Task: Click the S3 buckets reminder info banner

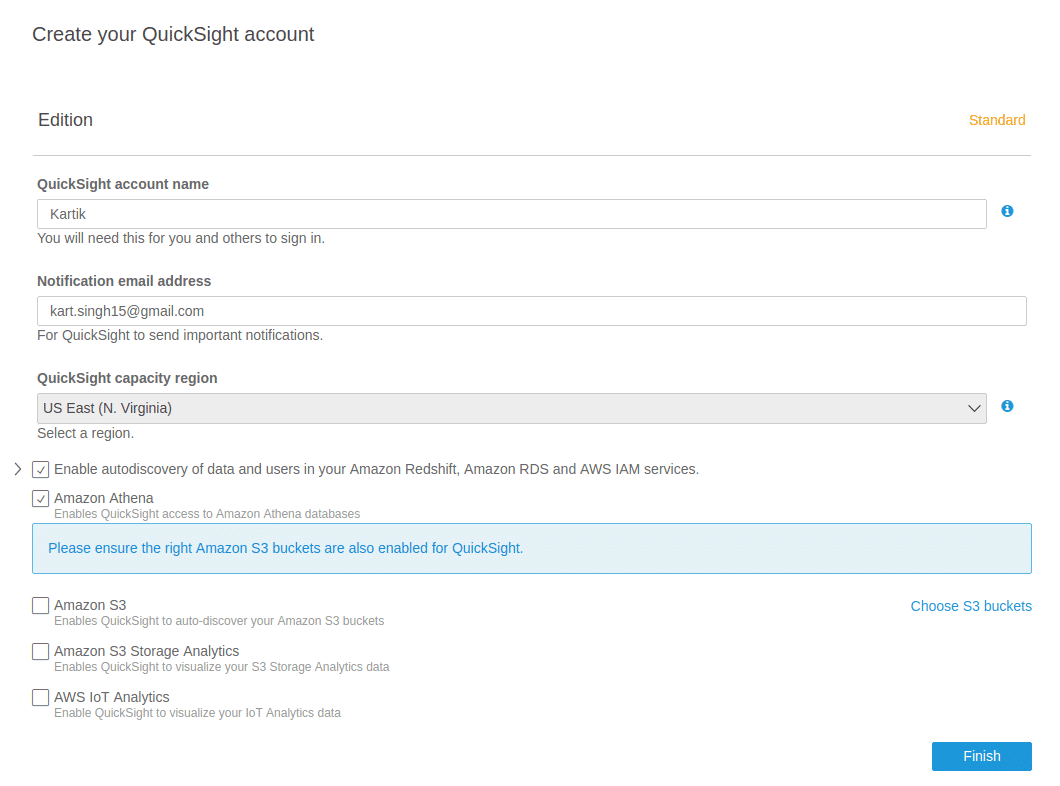Action: coord(531,549)
